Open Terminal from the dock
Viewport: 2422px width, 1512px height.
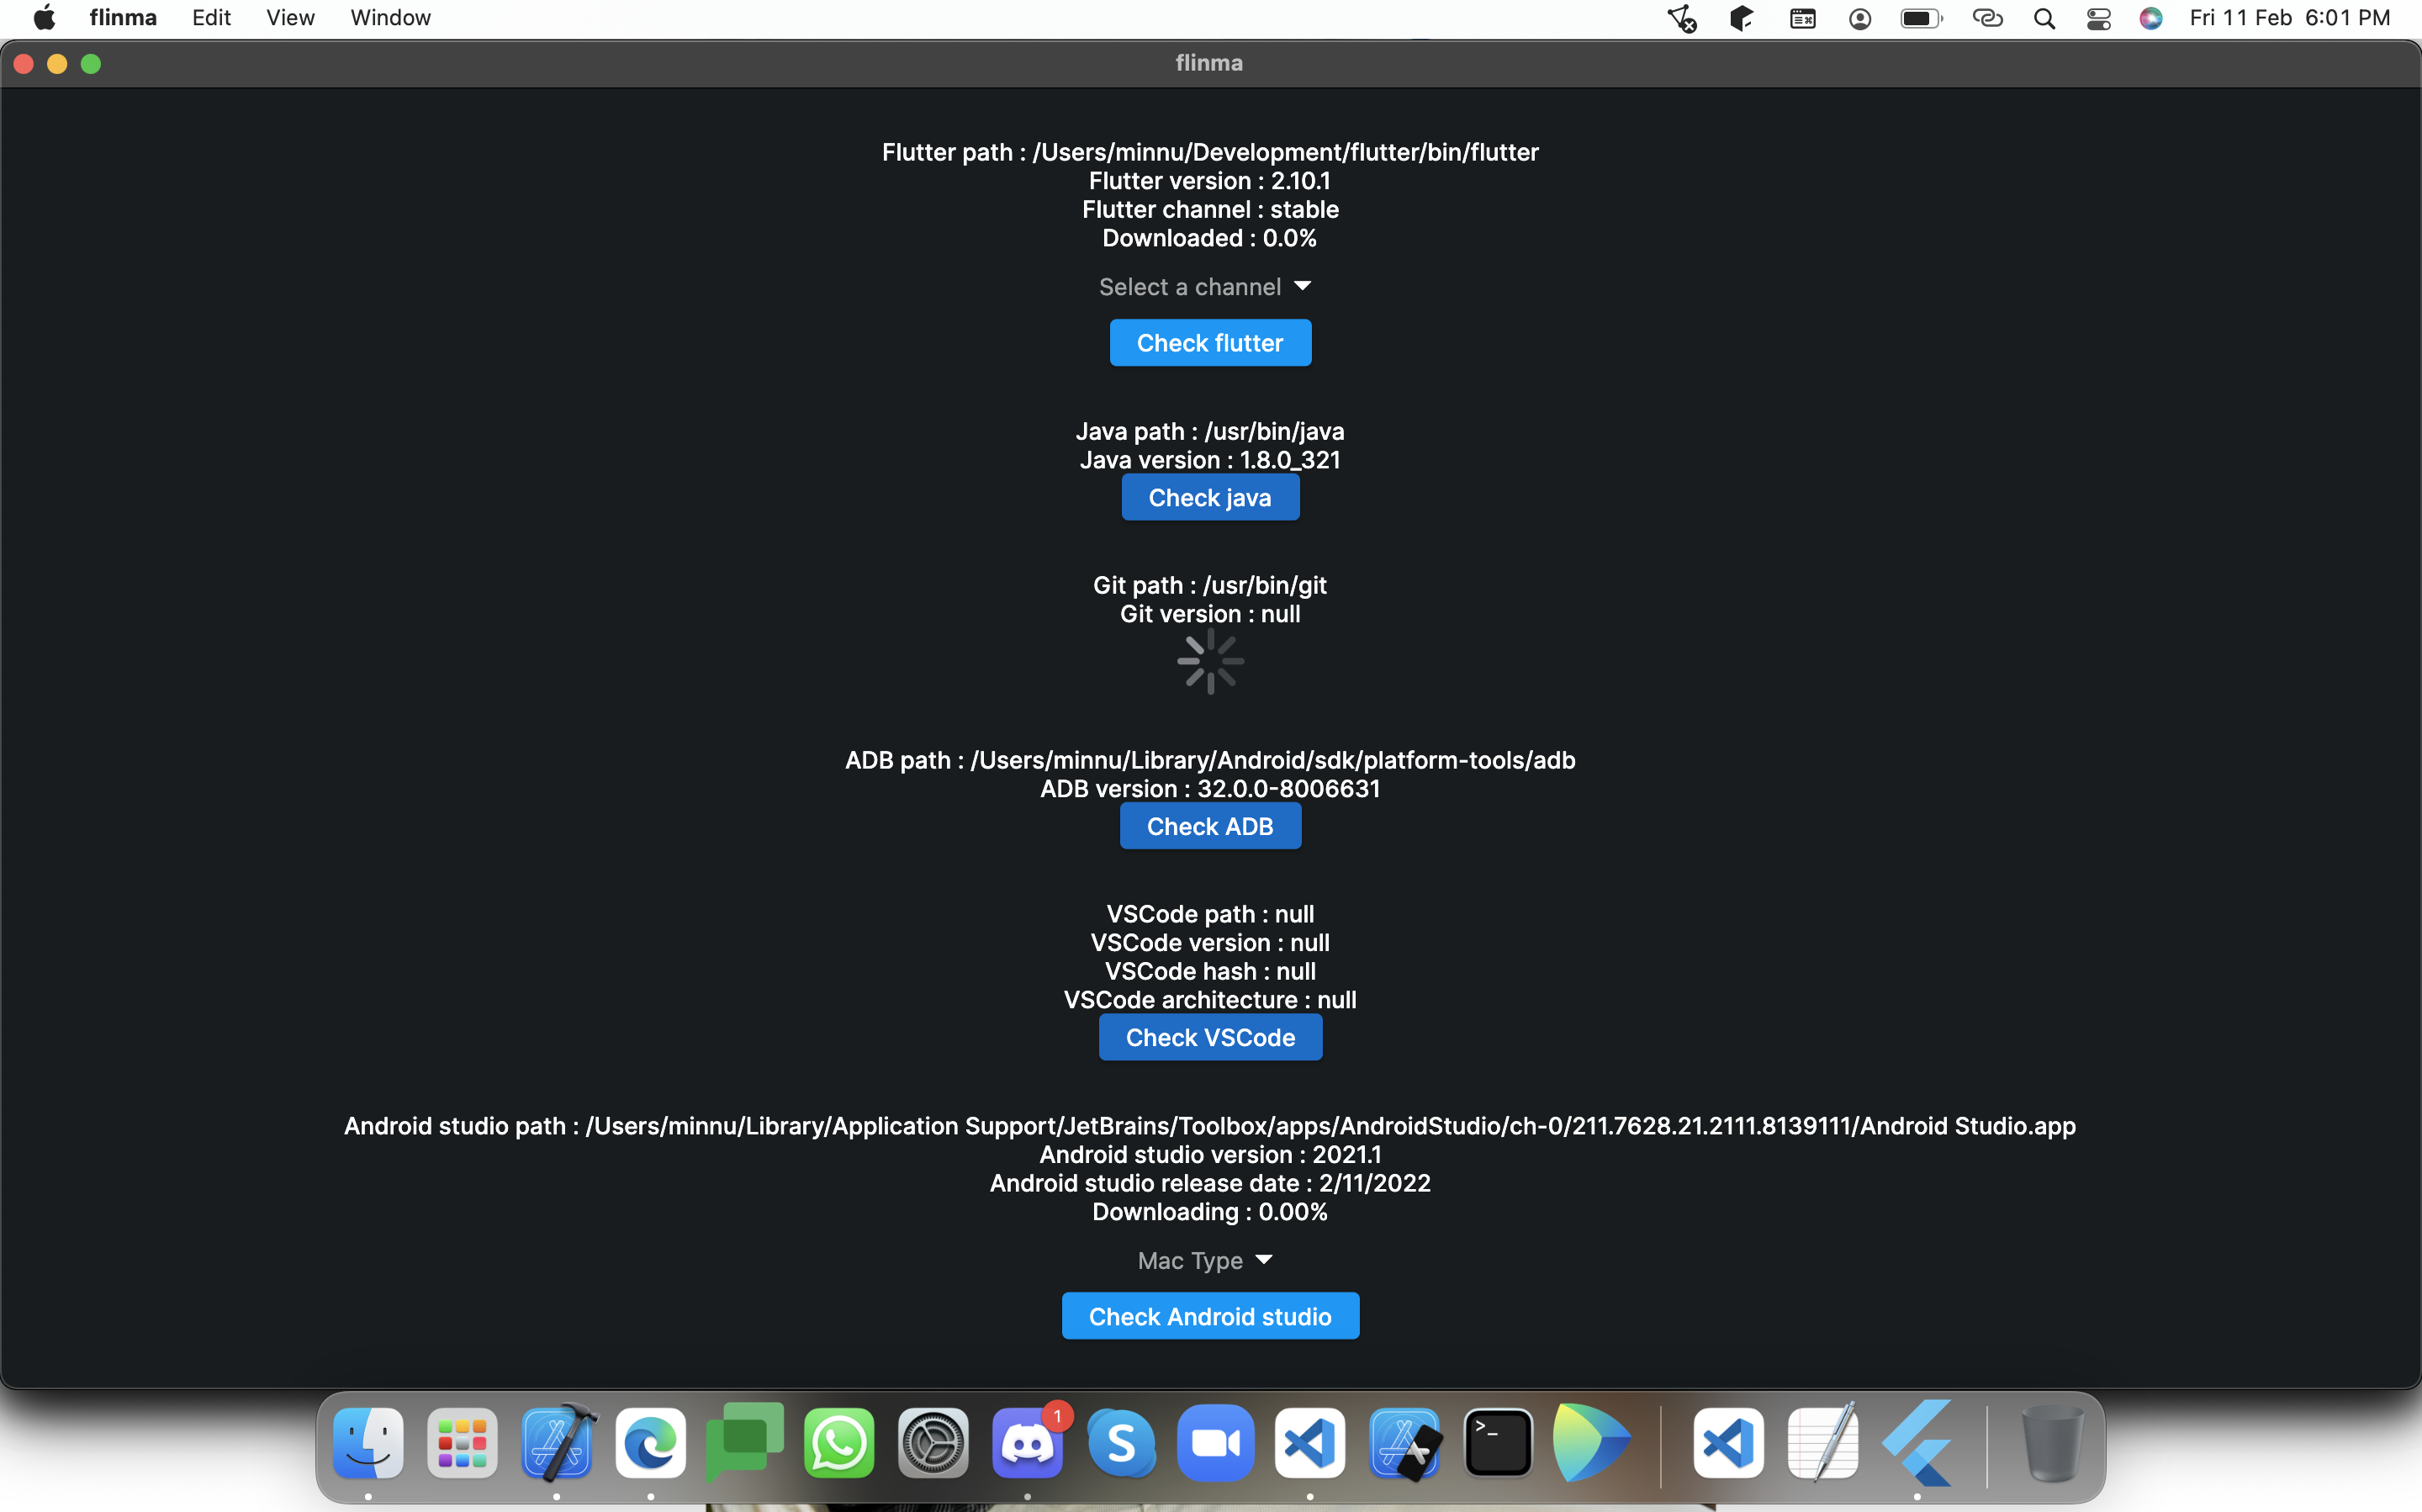pyautogui.click(x=1498, y=1443)
